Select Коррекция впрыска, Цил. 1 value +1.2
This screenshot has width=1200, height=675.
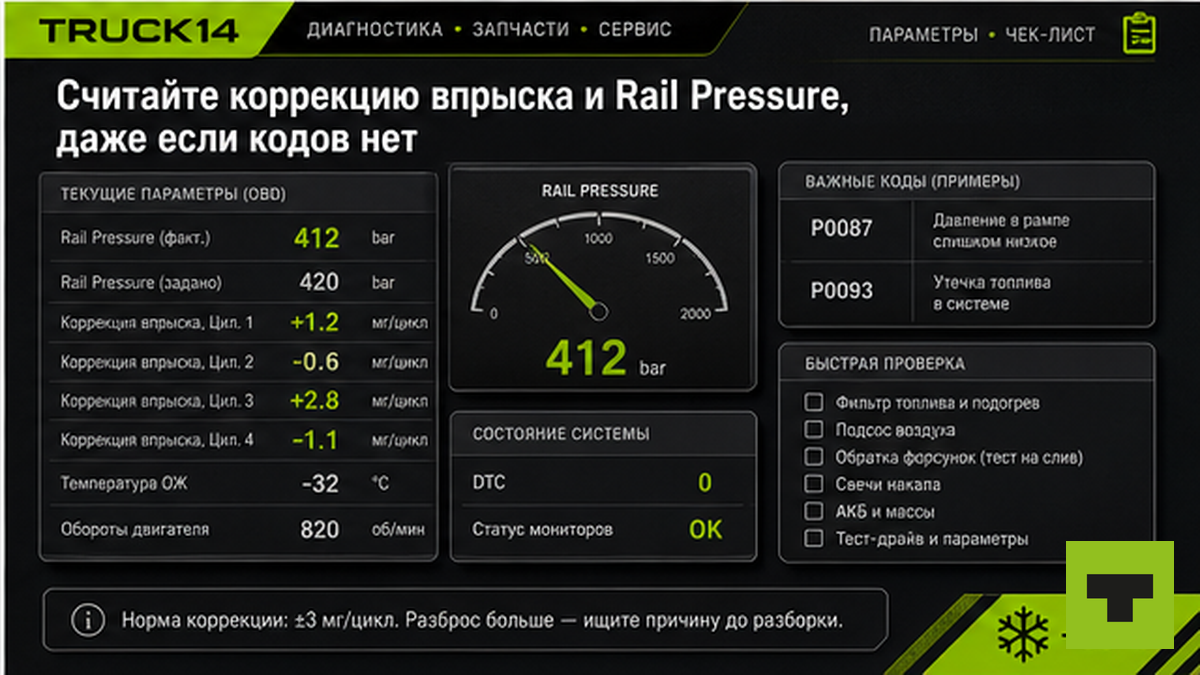[314, 322]
